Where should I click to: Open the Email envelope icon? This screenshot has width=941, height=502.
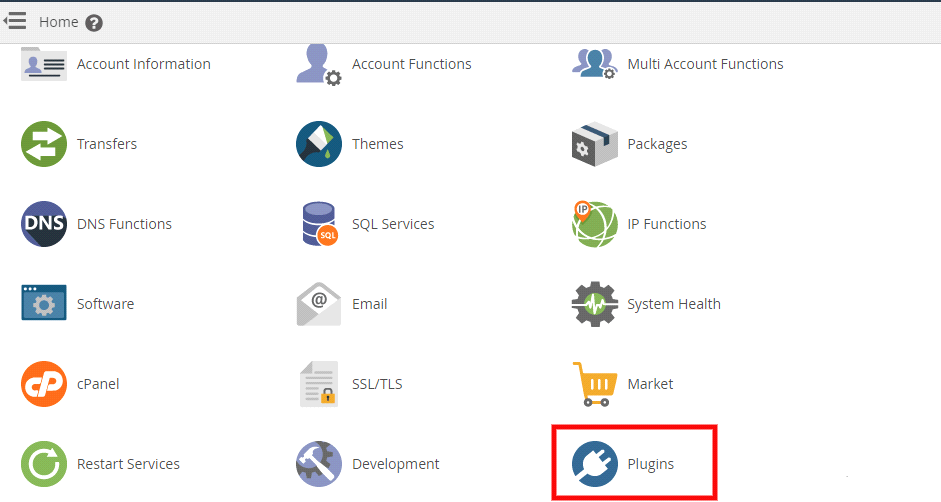(x=319, y=304)
